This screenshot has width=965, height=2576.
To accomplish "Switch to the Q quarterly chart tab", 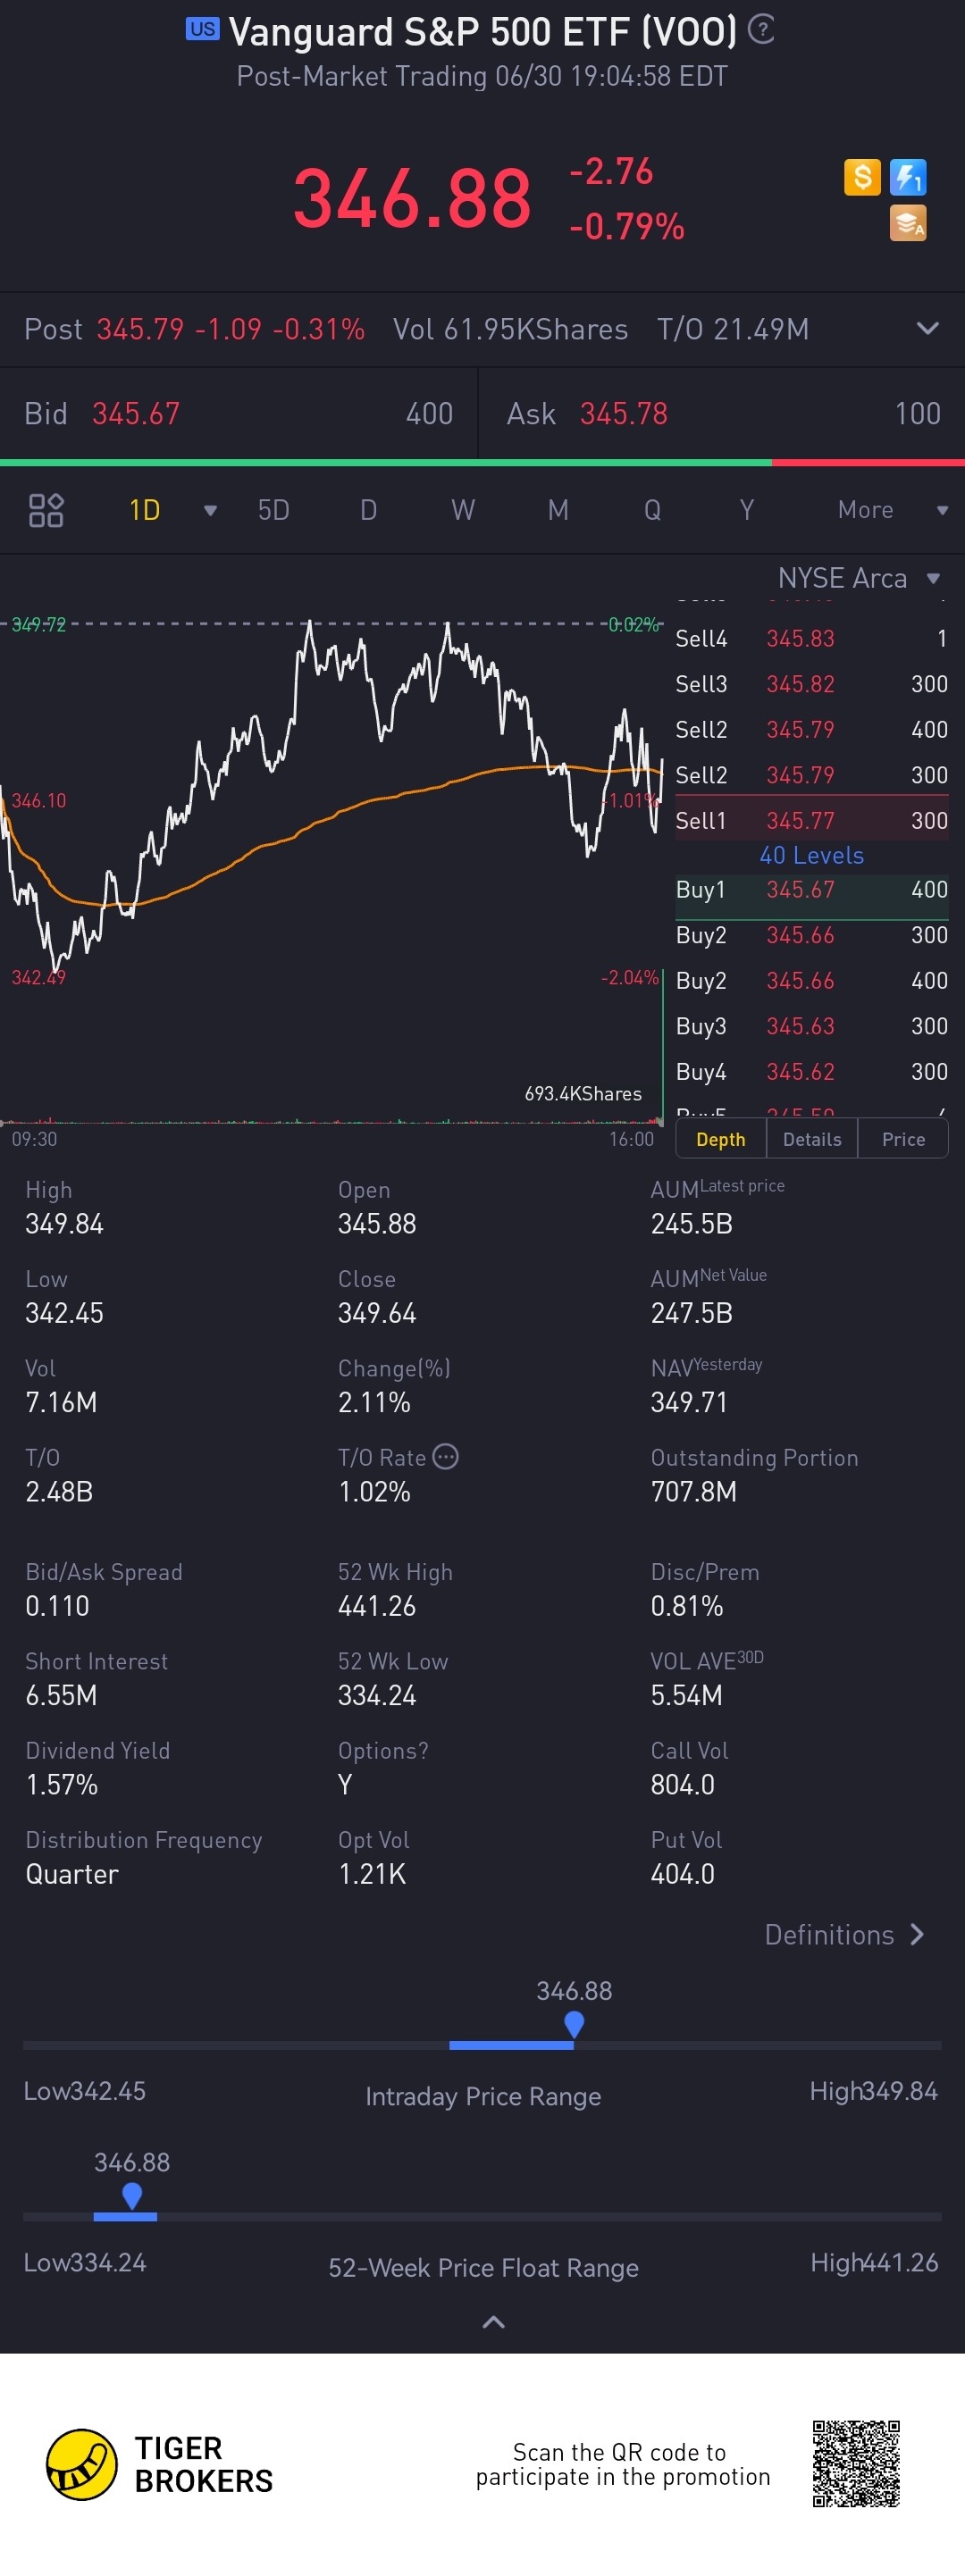I will (652, 510).
